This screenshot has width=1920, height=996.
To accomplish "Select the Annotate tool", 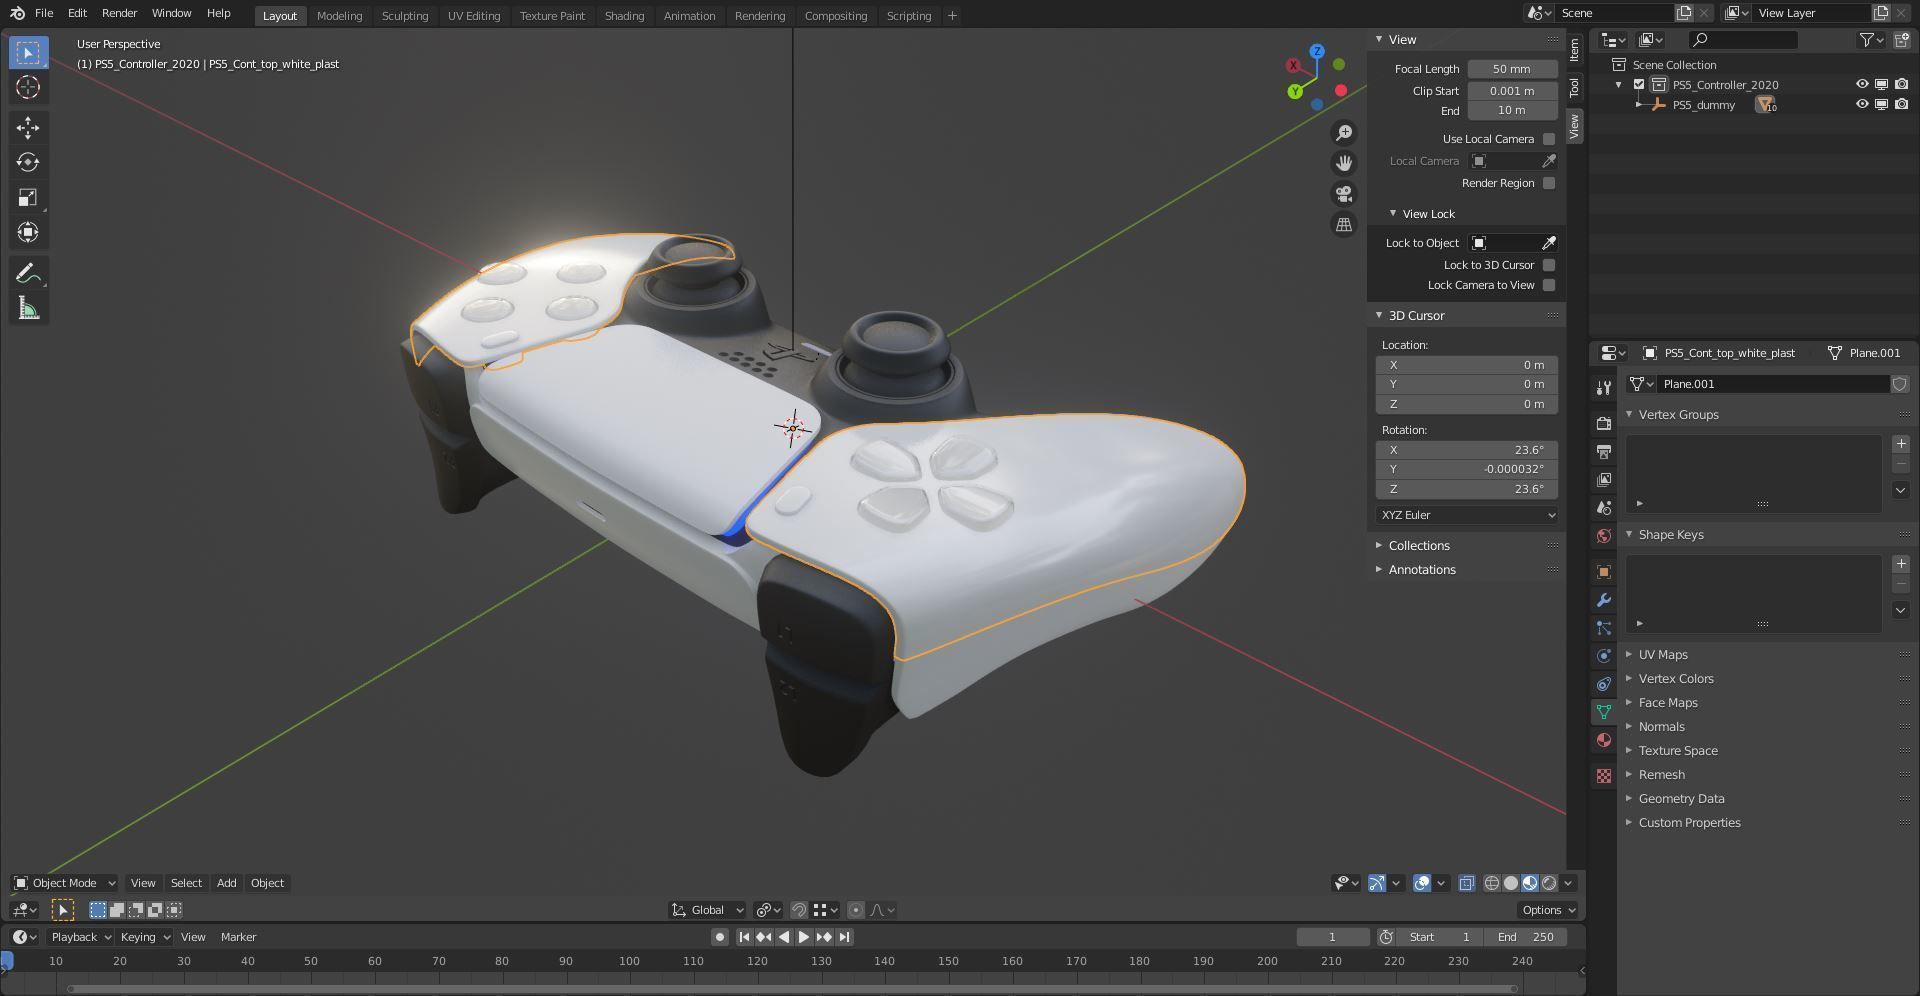I will click(28, 273).
